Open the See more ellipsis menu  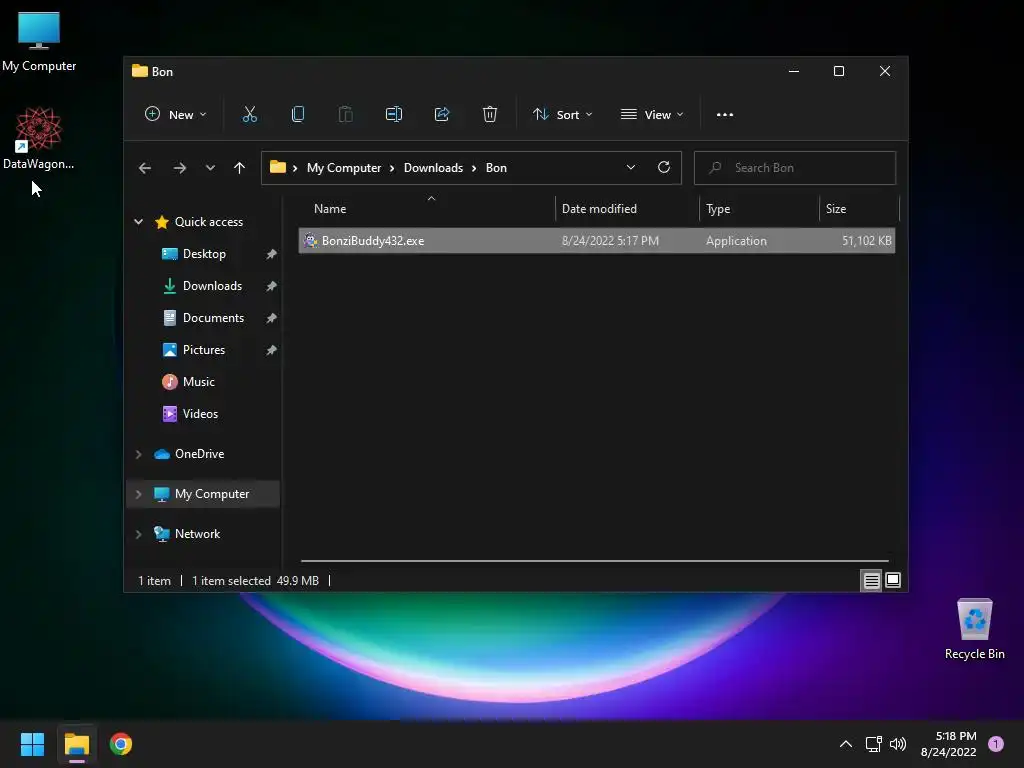click(x=725, y=114)
